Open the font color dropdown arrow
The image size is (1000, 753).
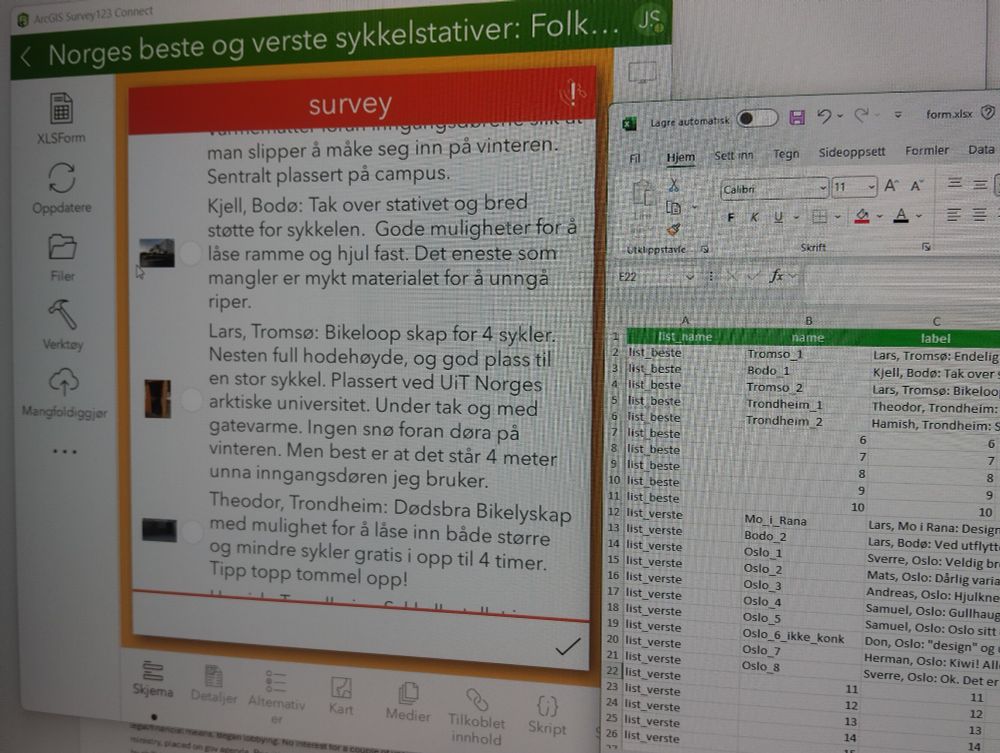click(919, 216)
